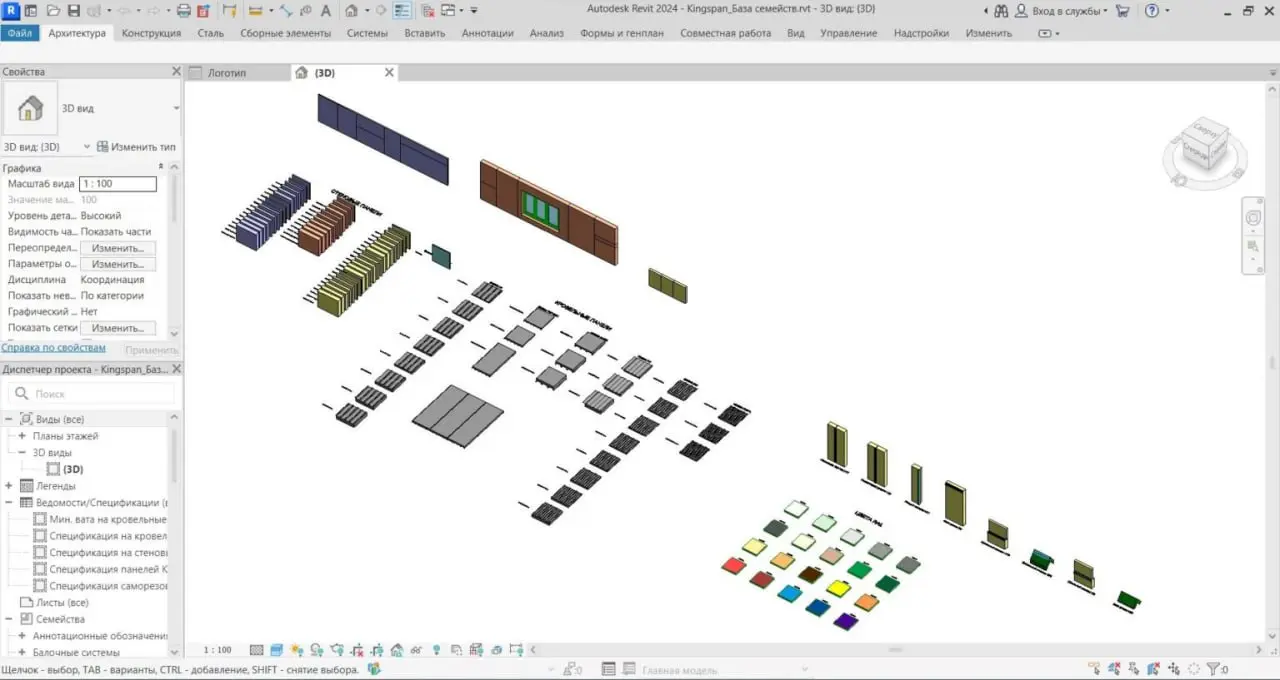This screenshot has height=680, width=1280.
Task: Click the Print icon in quick access toolbar
Action: pyautogui.click(x=183, y=11)
